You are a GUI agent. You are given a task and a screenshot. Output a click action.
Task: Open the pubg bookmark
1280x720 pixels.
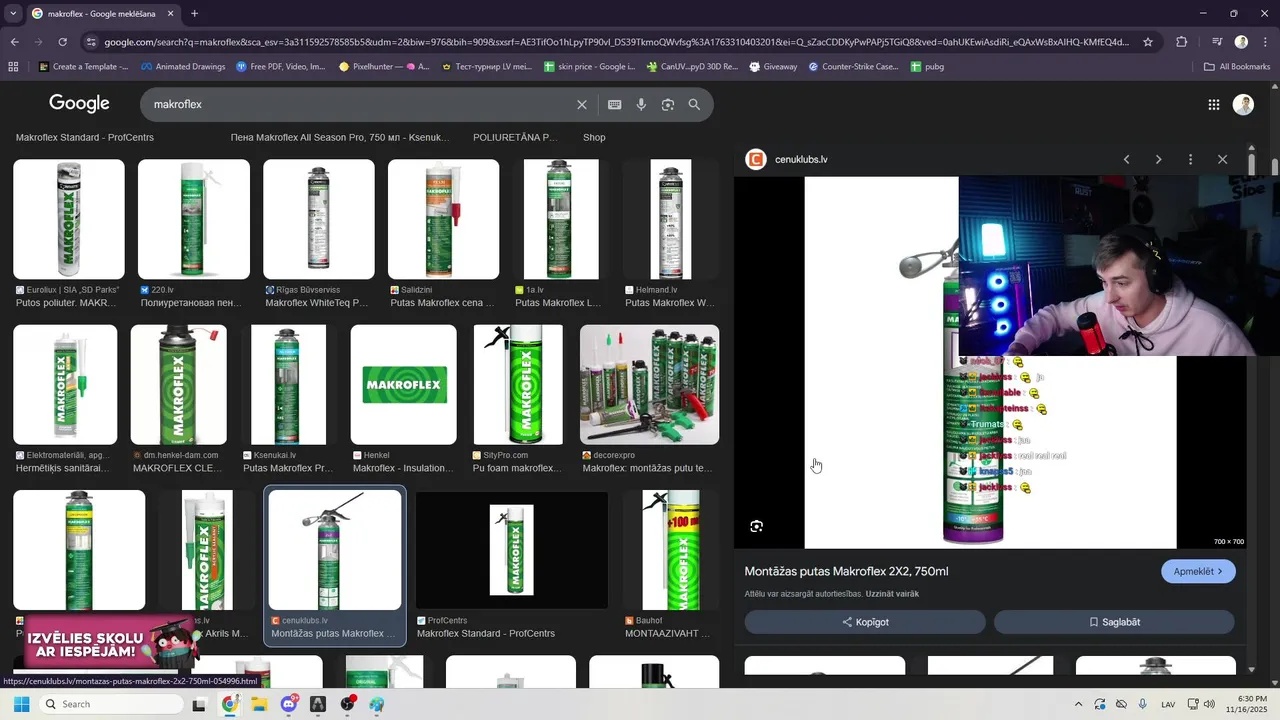tap(927, 67)
